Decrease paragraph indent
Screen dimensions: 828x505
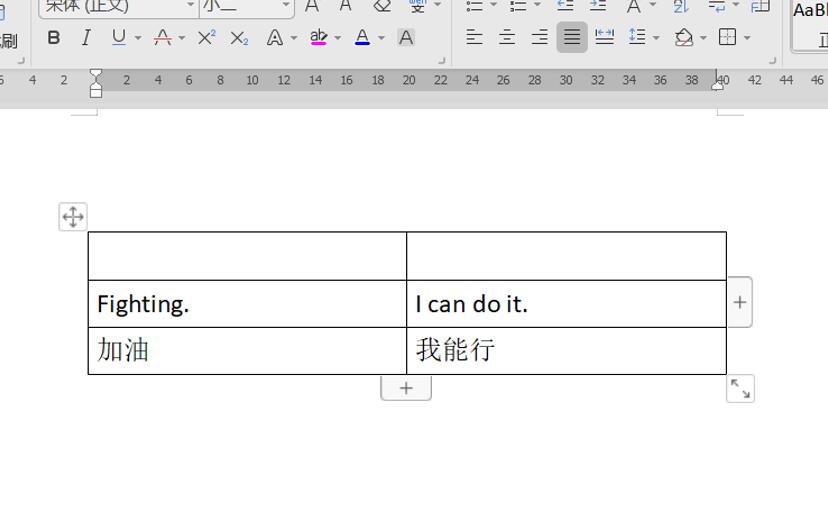click(x=565, y=6)
